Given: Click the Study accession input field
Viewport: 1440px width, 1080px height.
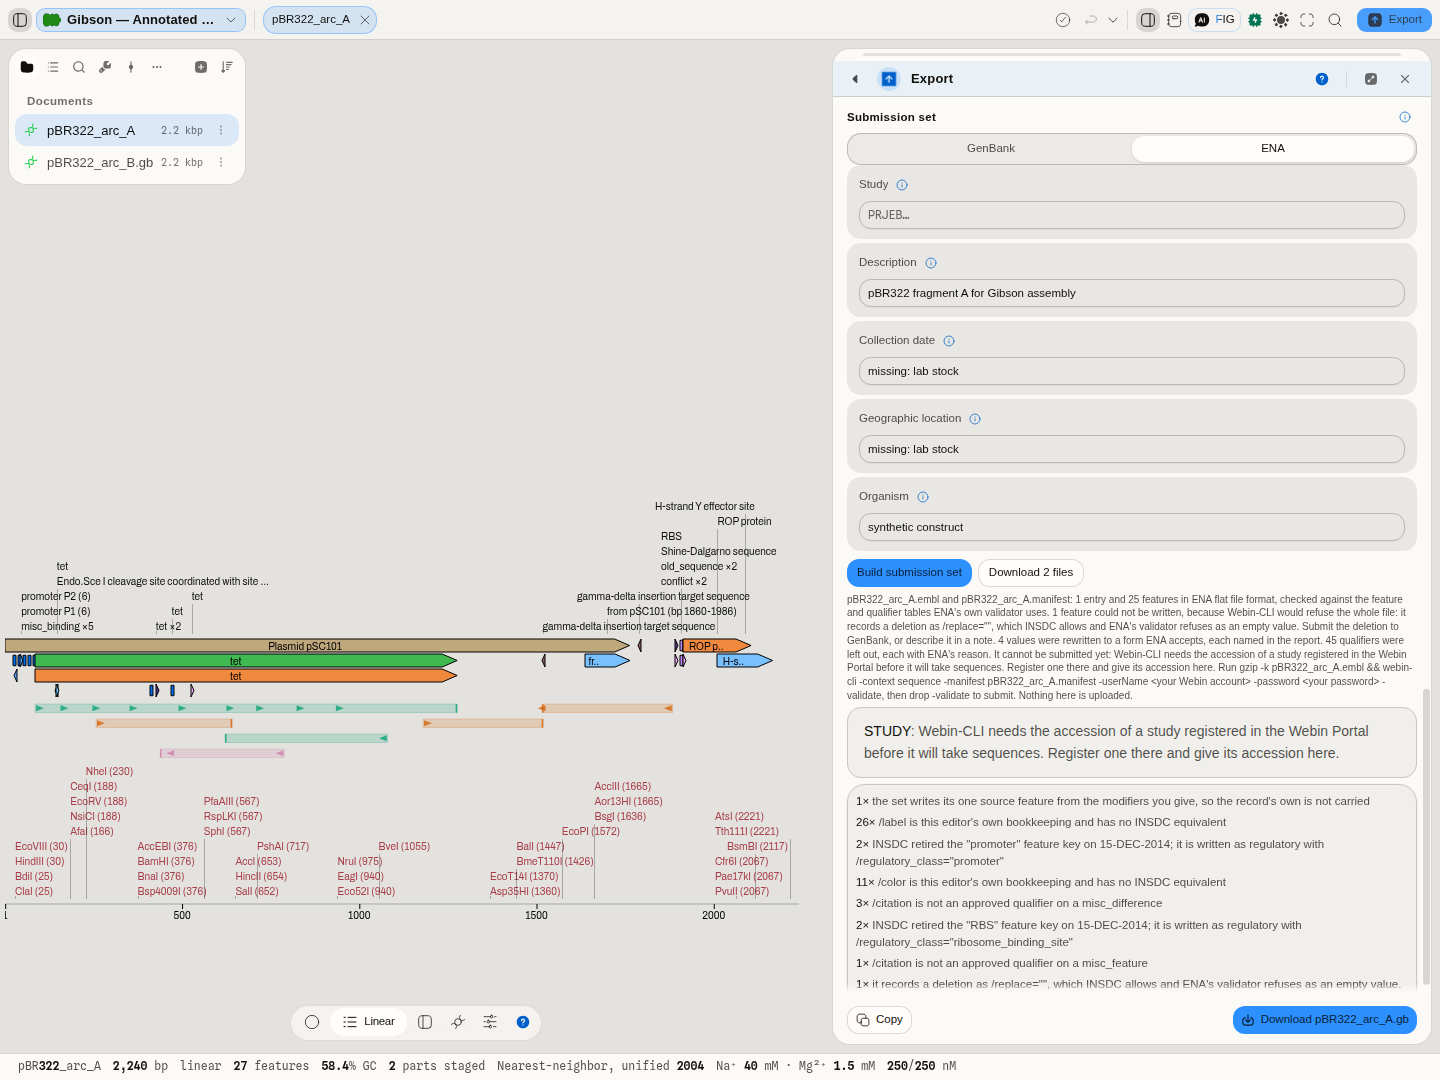Looking at the screenshot, I should click(x=1132, y=215).
